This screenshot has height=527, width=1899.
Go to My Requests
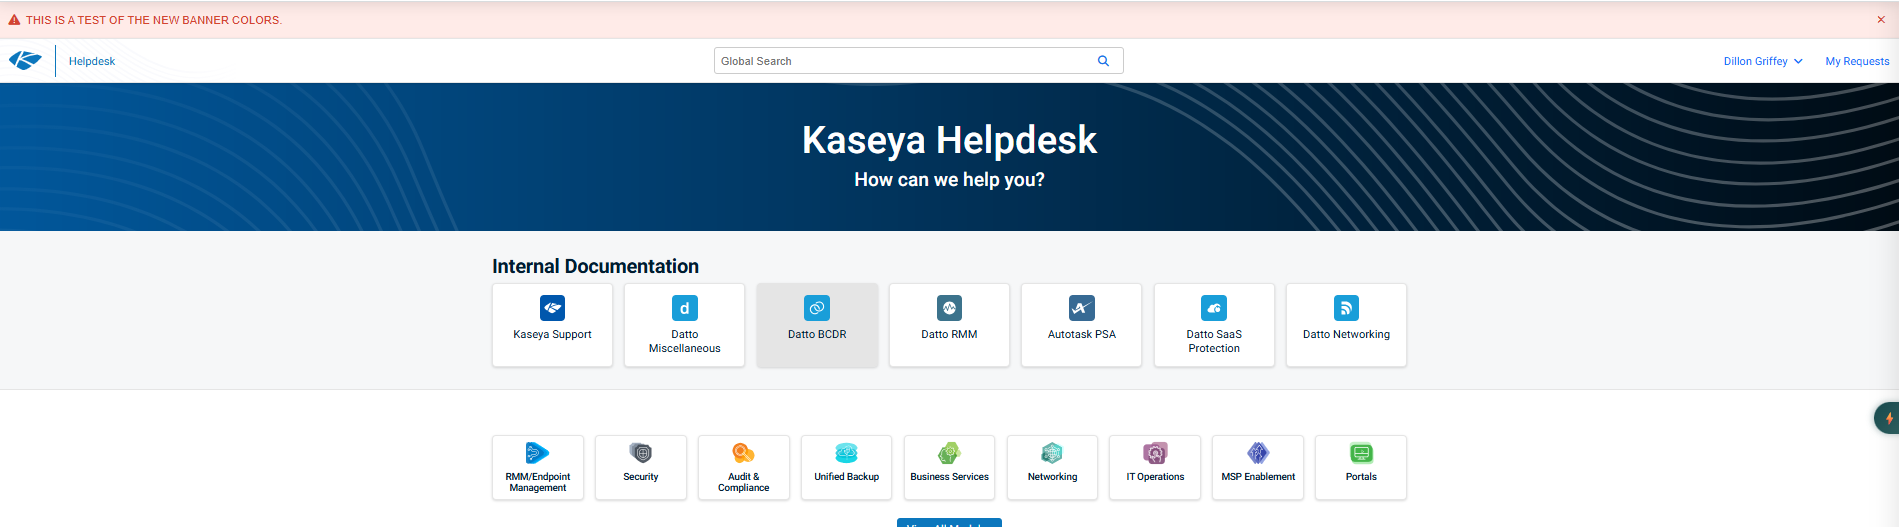[1857, 61]
